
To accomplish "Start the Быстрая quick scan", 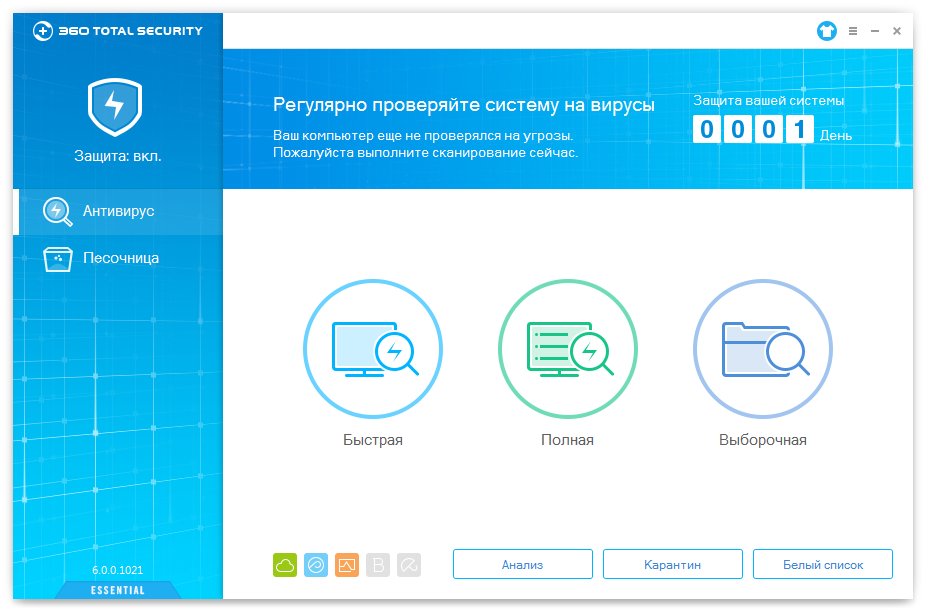I will click(373, 349).
